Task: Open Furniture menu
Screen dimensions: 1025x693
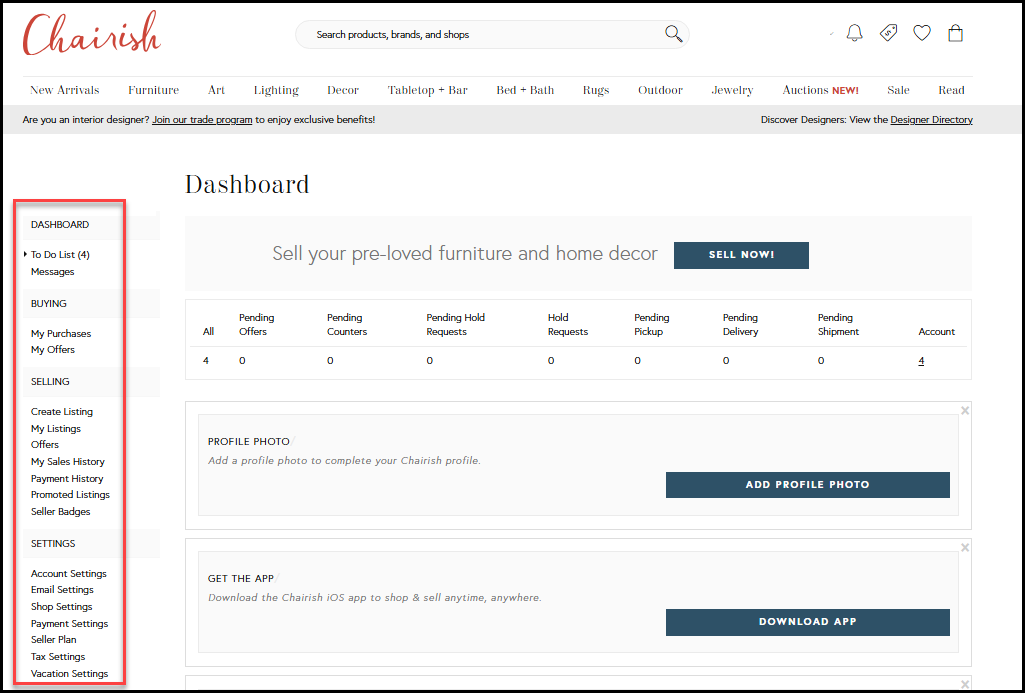Action: pos(154,90)
